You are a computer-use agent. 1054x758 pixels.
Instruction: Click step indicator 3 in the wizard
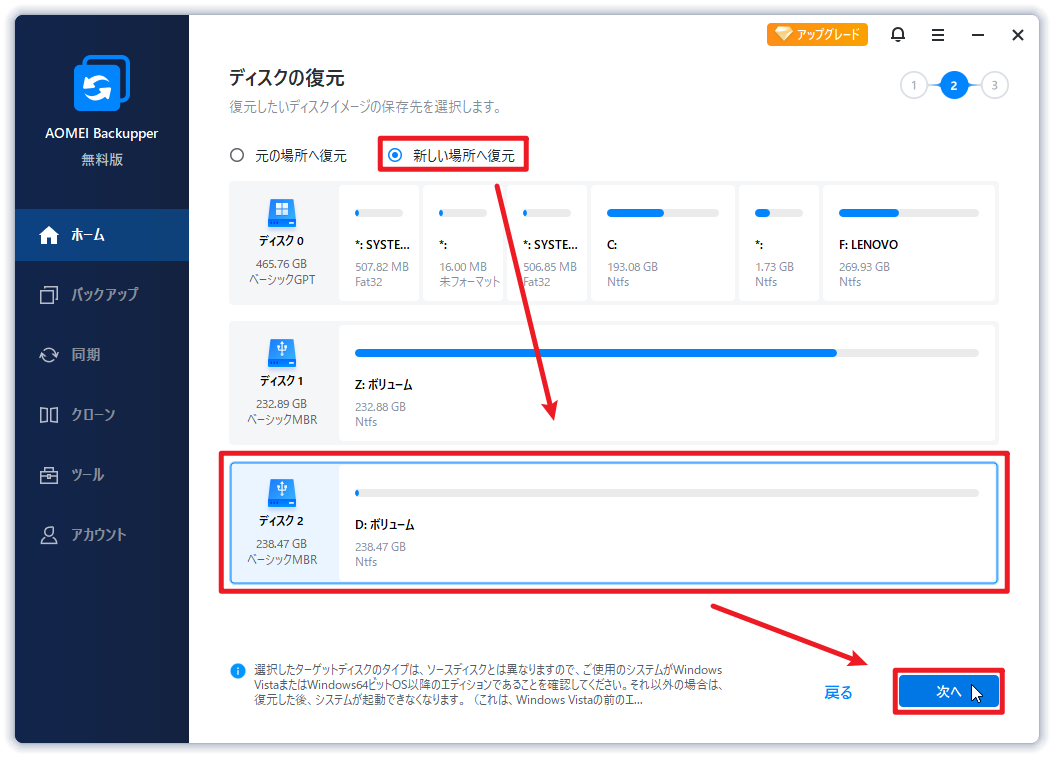click(x=994, y=86)
